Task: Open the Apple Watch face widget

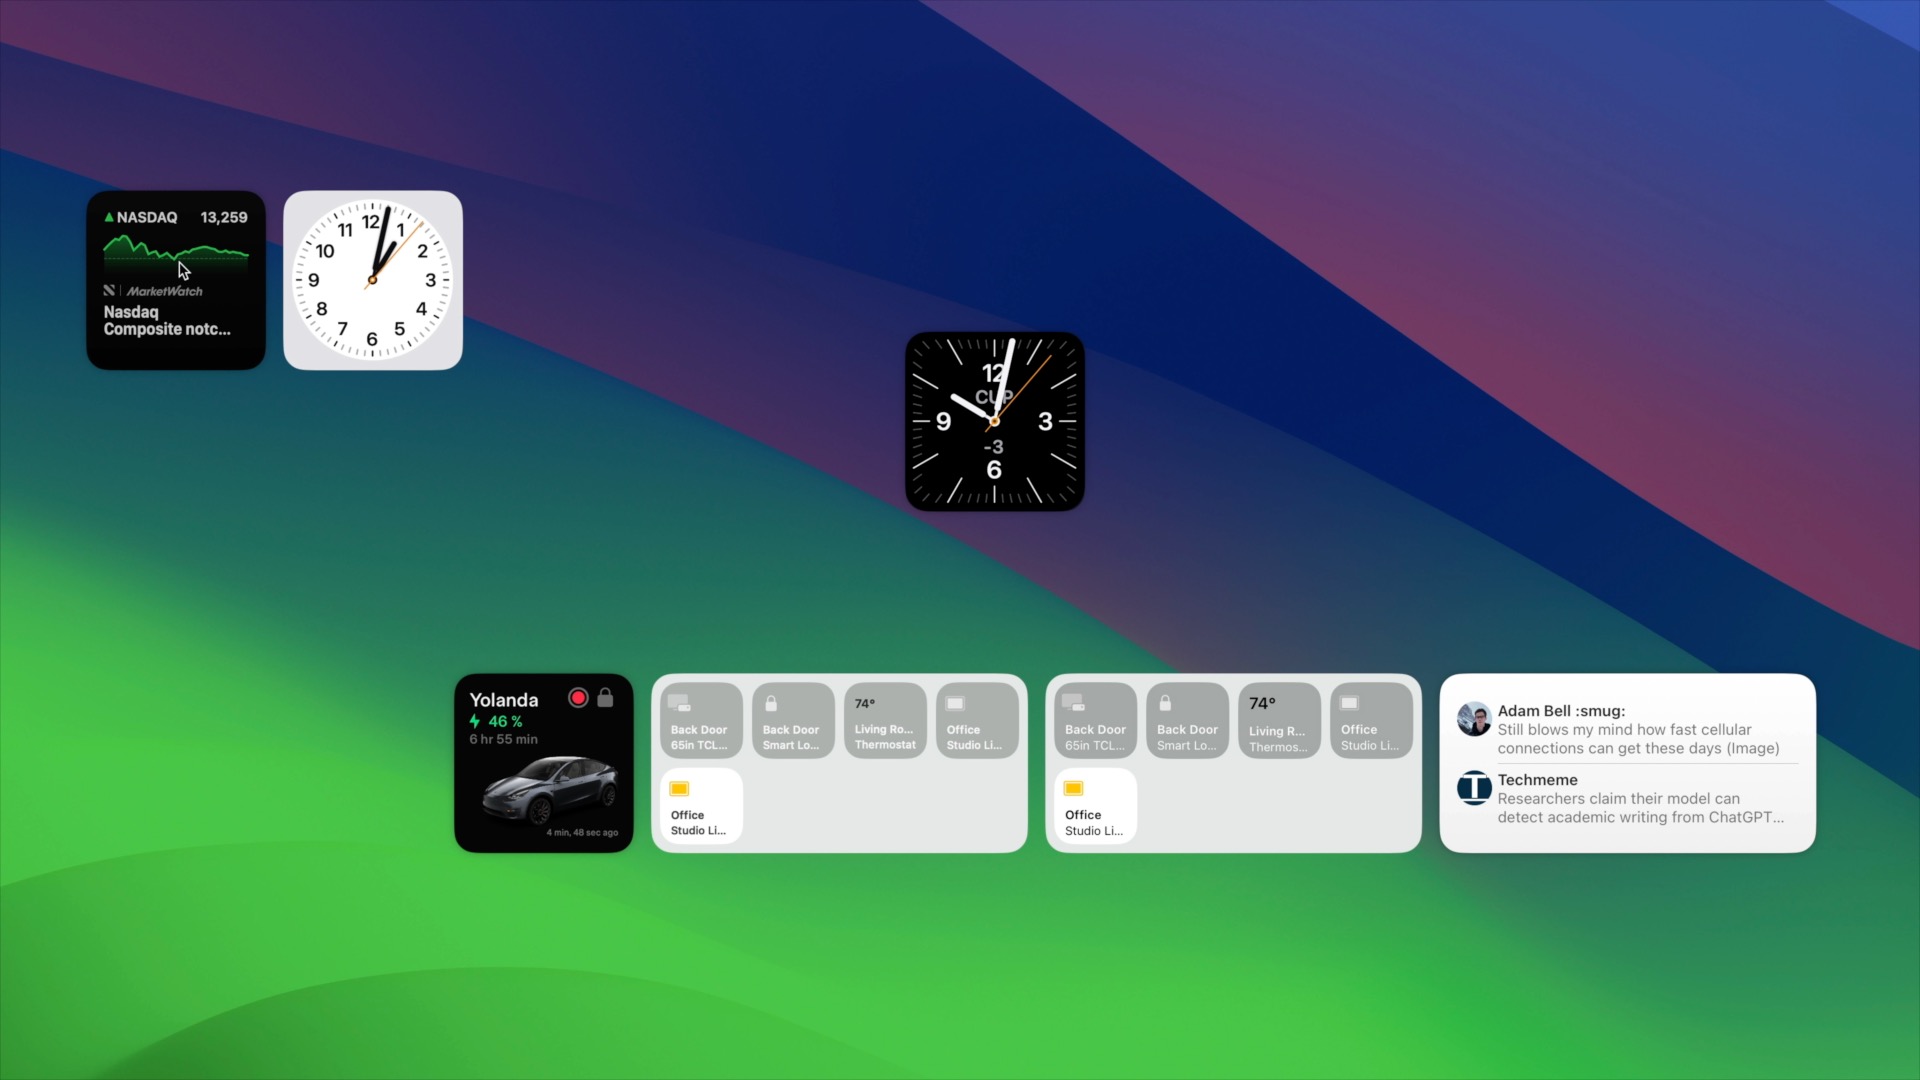Action: [x=994, y=421]
